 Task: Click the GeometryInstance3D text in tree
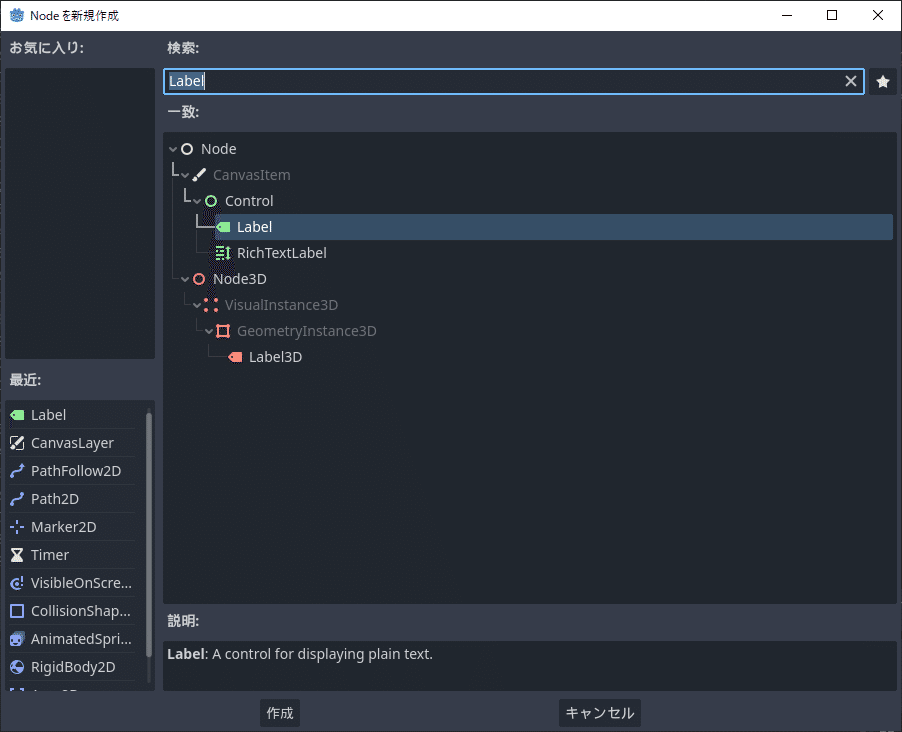point(307,331)
